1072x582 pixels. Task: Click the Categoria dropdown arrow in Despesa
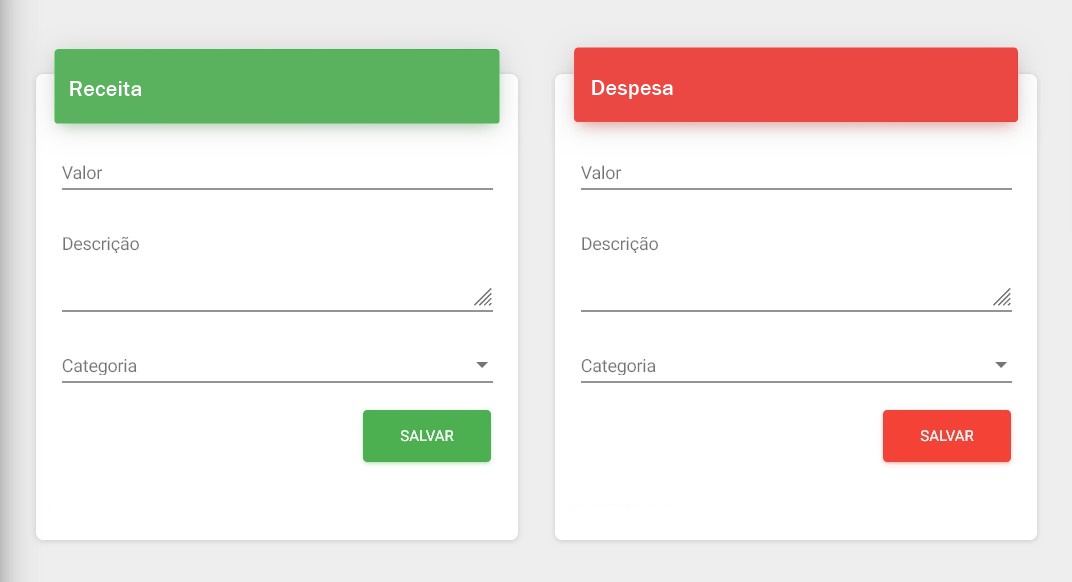coord(1001,365)
